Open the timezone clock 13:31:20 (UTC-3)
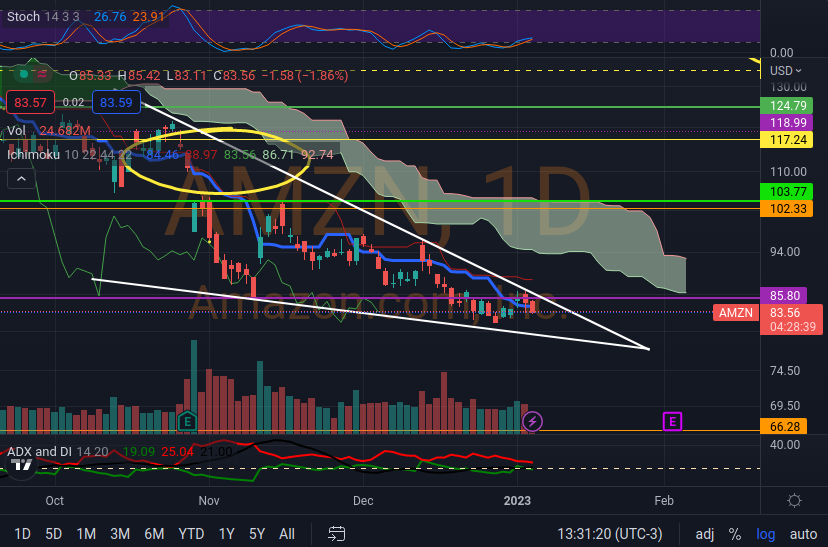The height and width of the screenshot is (547, 828). pos(609,534)
